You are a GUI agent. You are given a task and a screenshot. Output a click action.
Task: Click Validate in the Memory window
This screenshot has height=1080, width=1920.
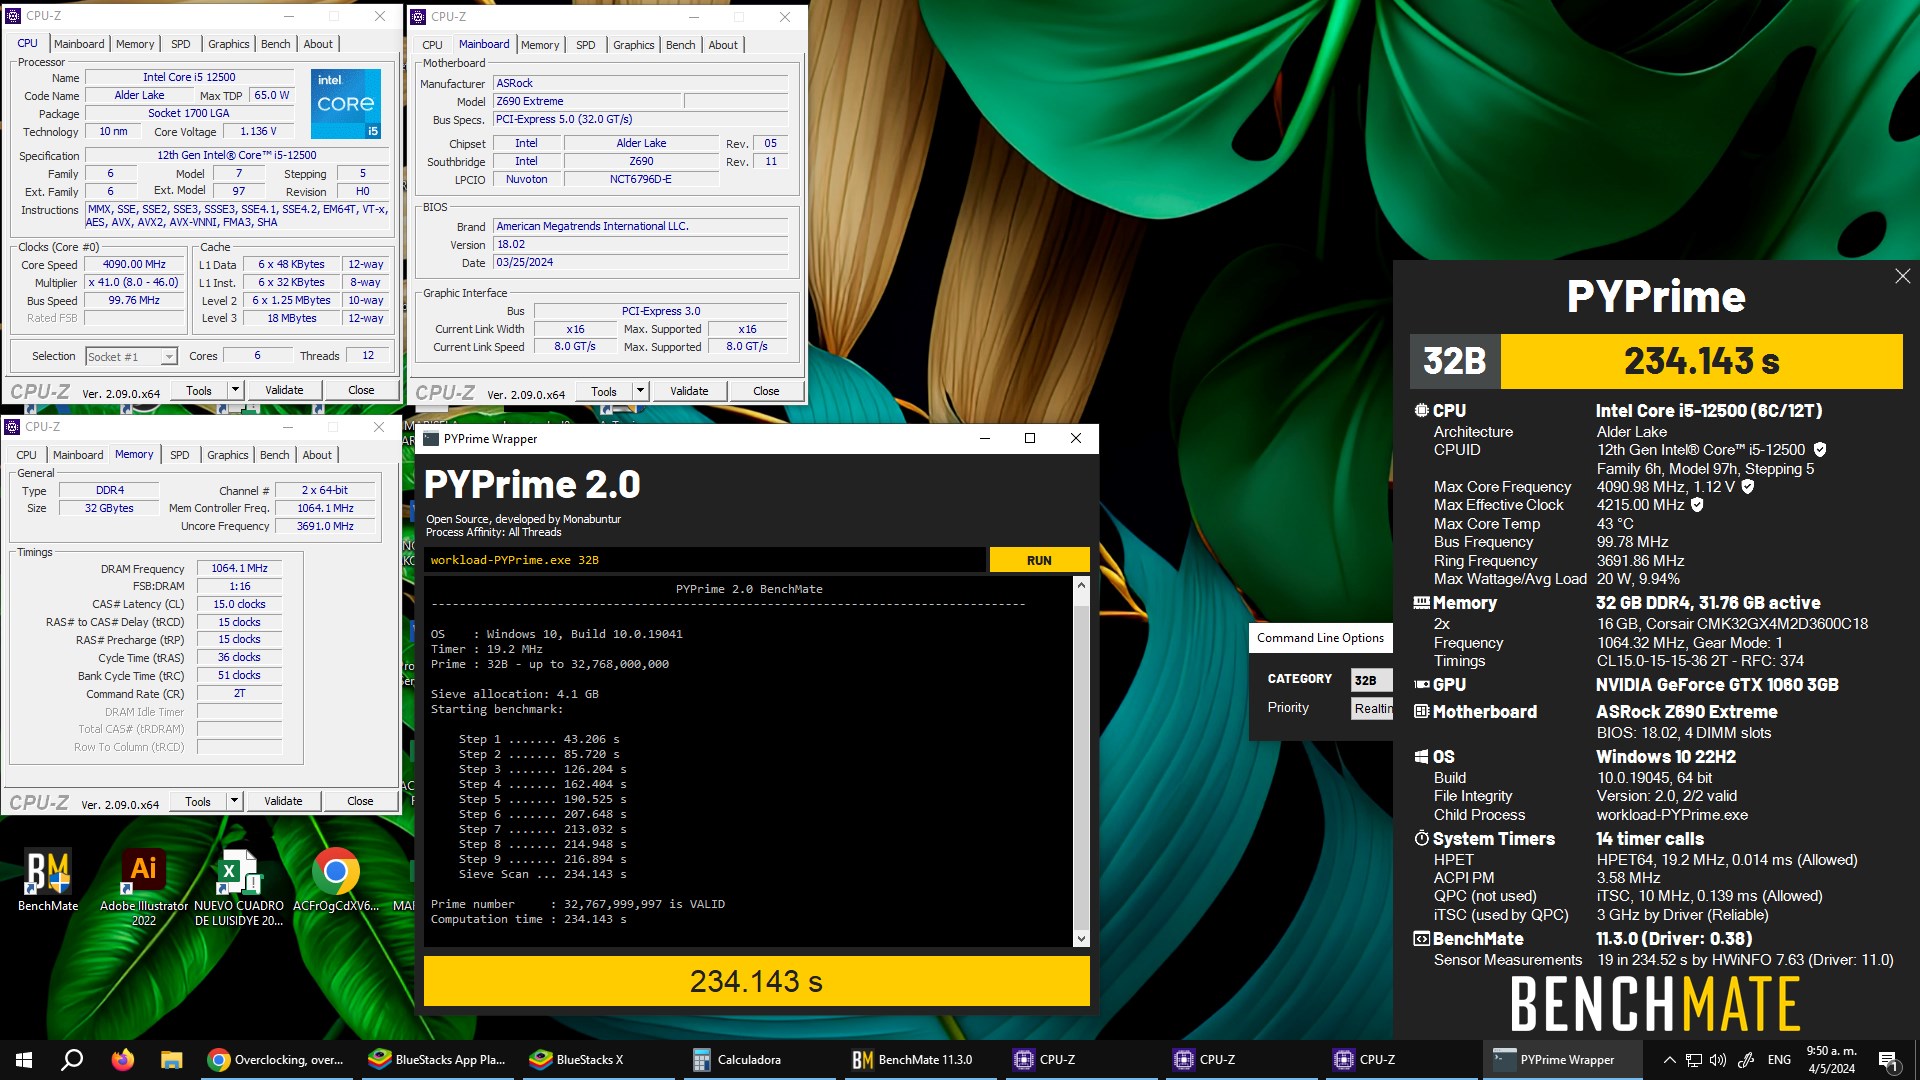[x=283, y=801]
